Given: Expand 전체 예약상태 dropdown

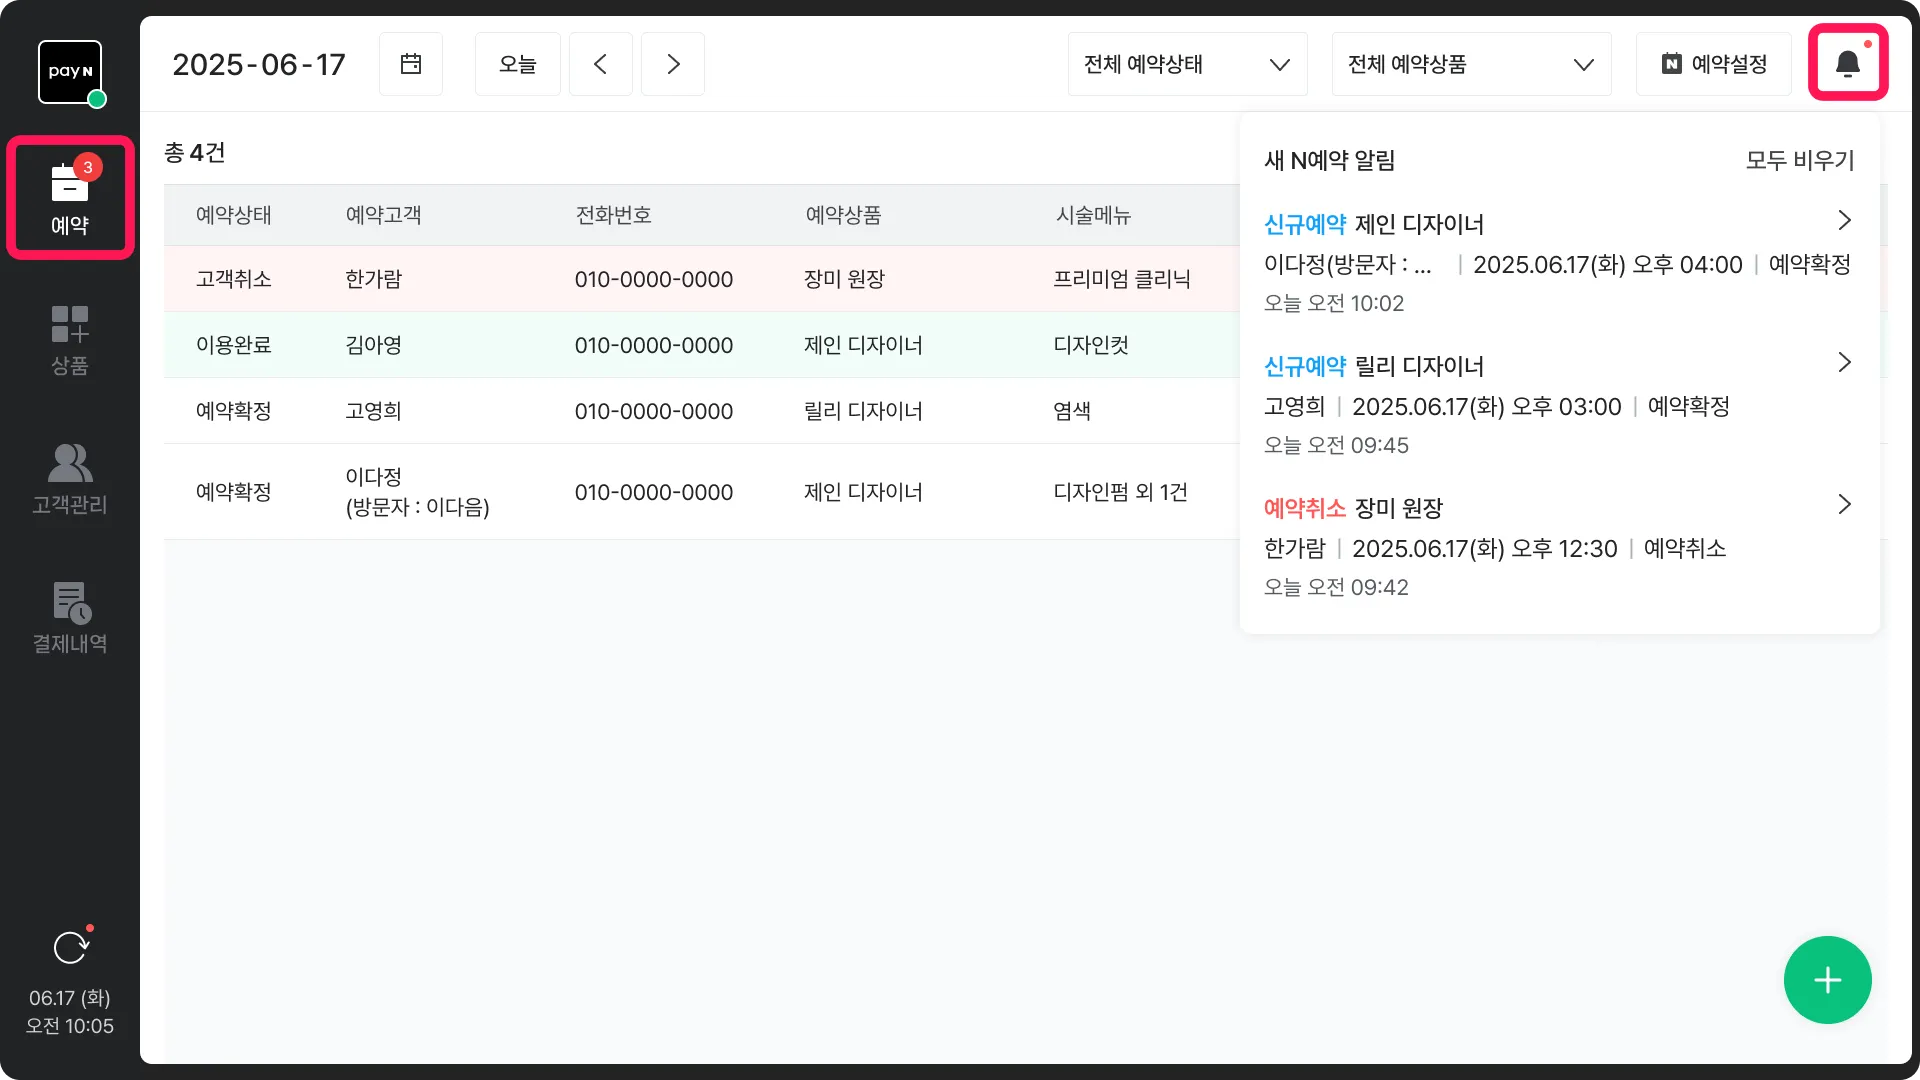Looking at the screenshot, I should pos(1187,64).
